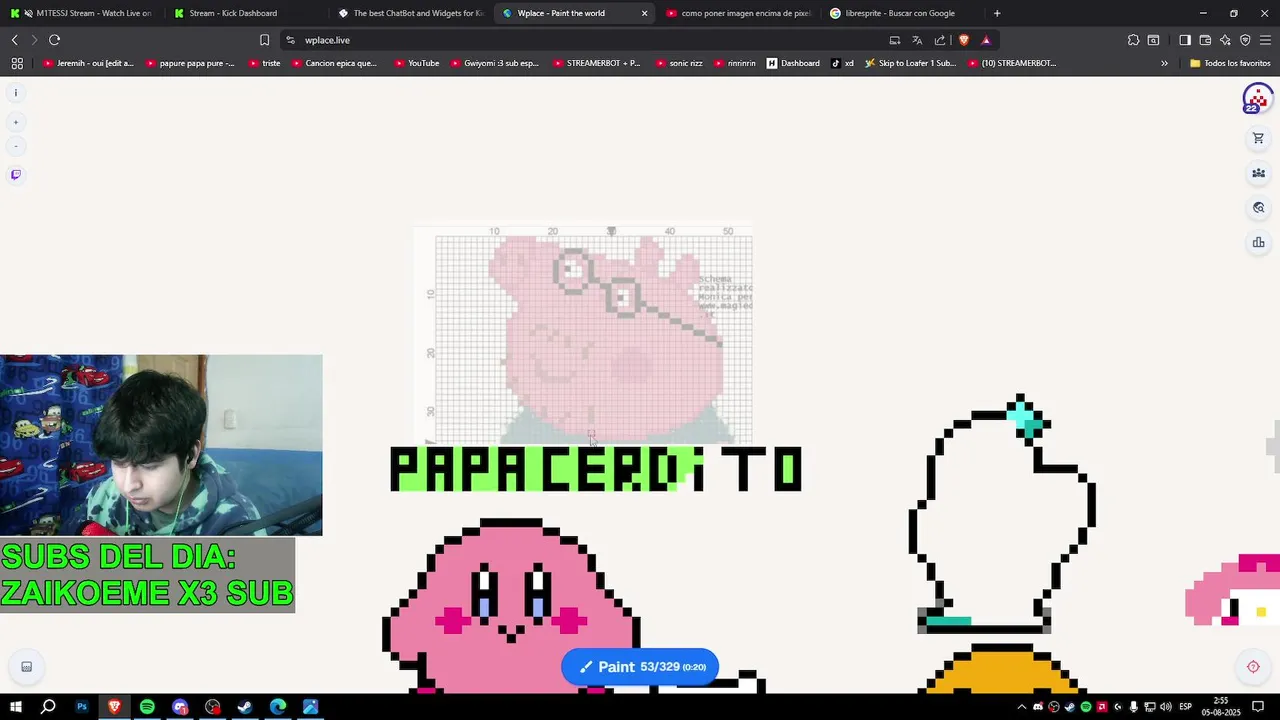Open the YouTube bookmark

(x=417, y=63)
